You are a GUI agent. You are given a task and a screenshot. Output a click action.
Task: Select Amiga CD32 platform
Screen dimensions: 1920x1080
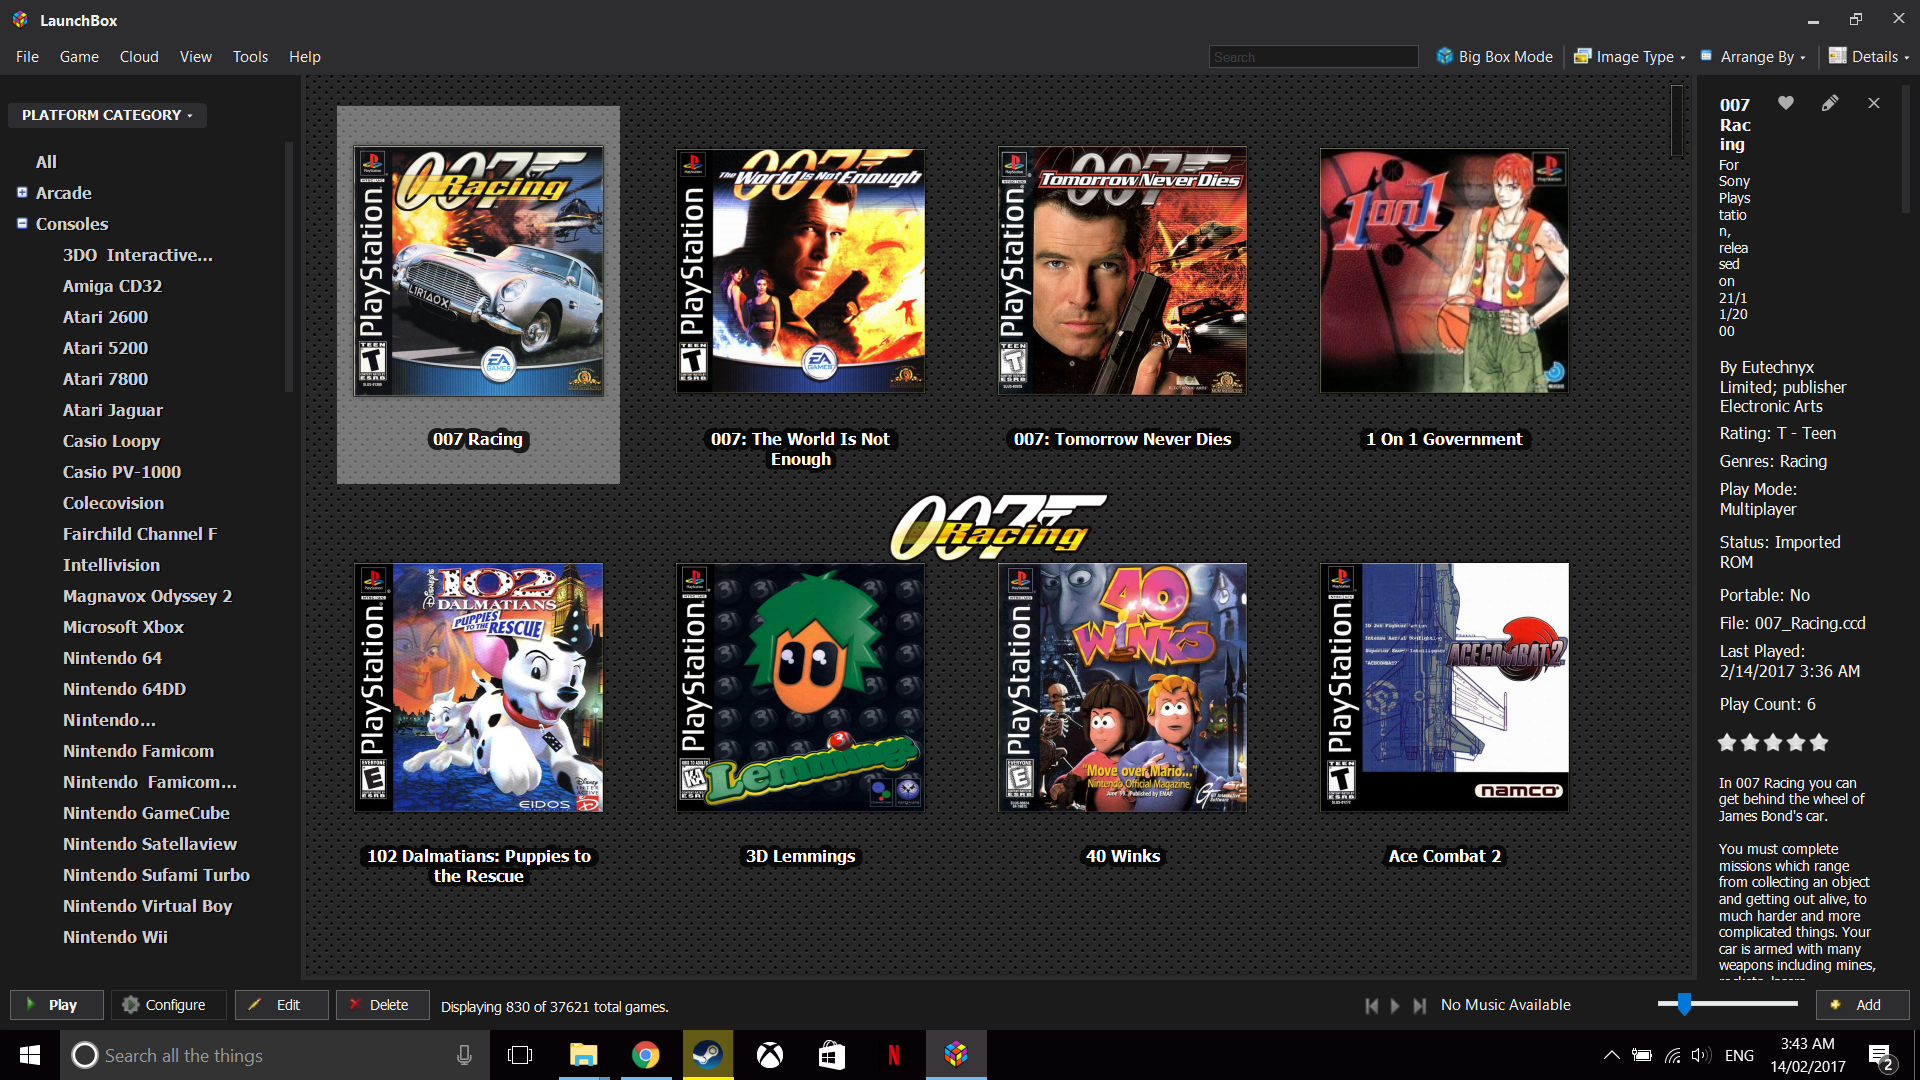(x=112, y=285)
